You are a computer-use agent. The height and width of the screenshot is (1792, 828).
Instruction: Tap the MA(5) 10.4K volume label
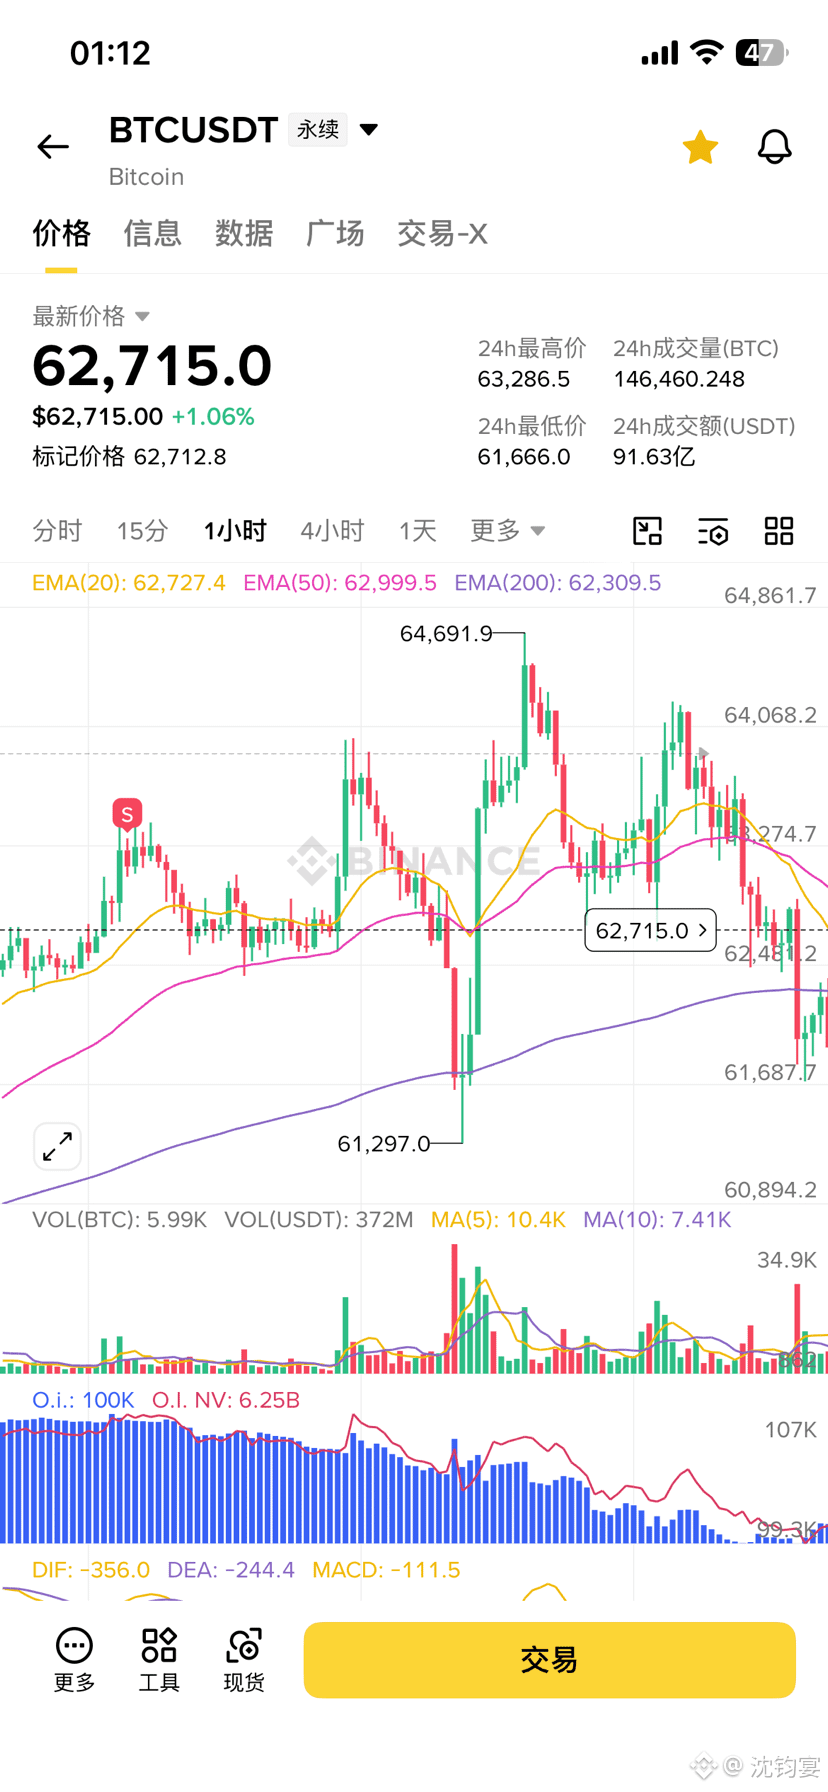(x=498, y=1220)
